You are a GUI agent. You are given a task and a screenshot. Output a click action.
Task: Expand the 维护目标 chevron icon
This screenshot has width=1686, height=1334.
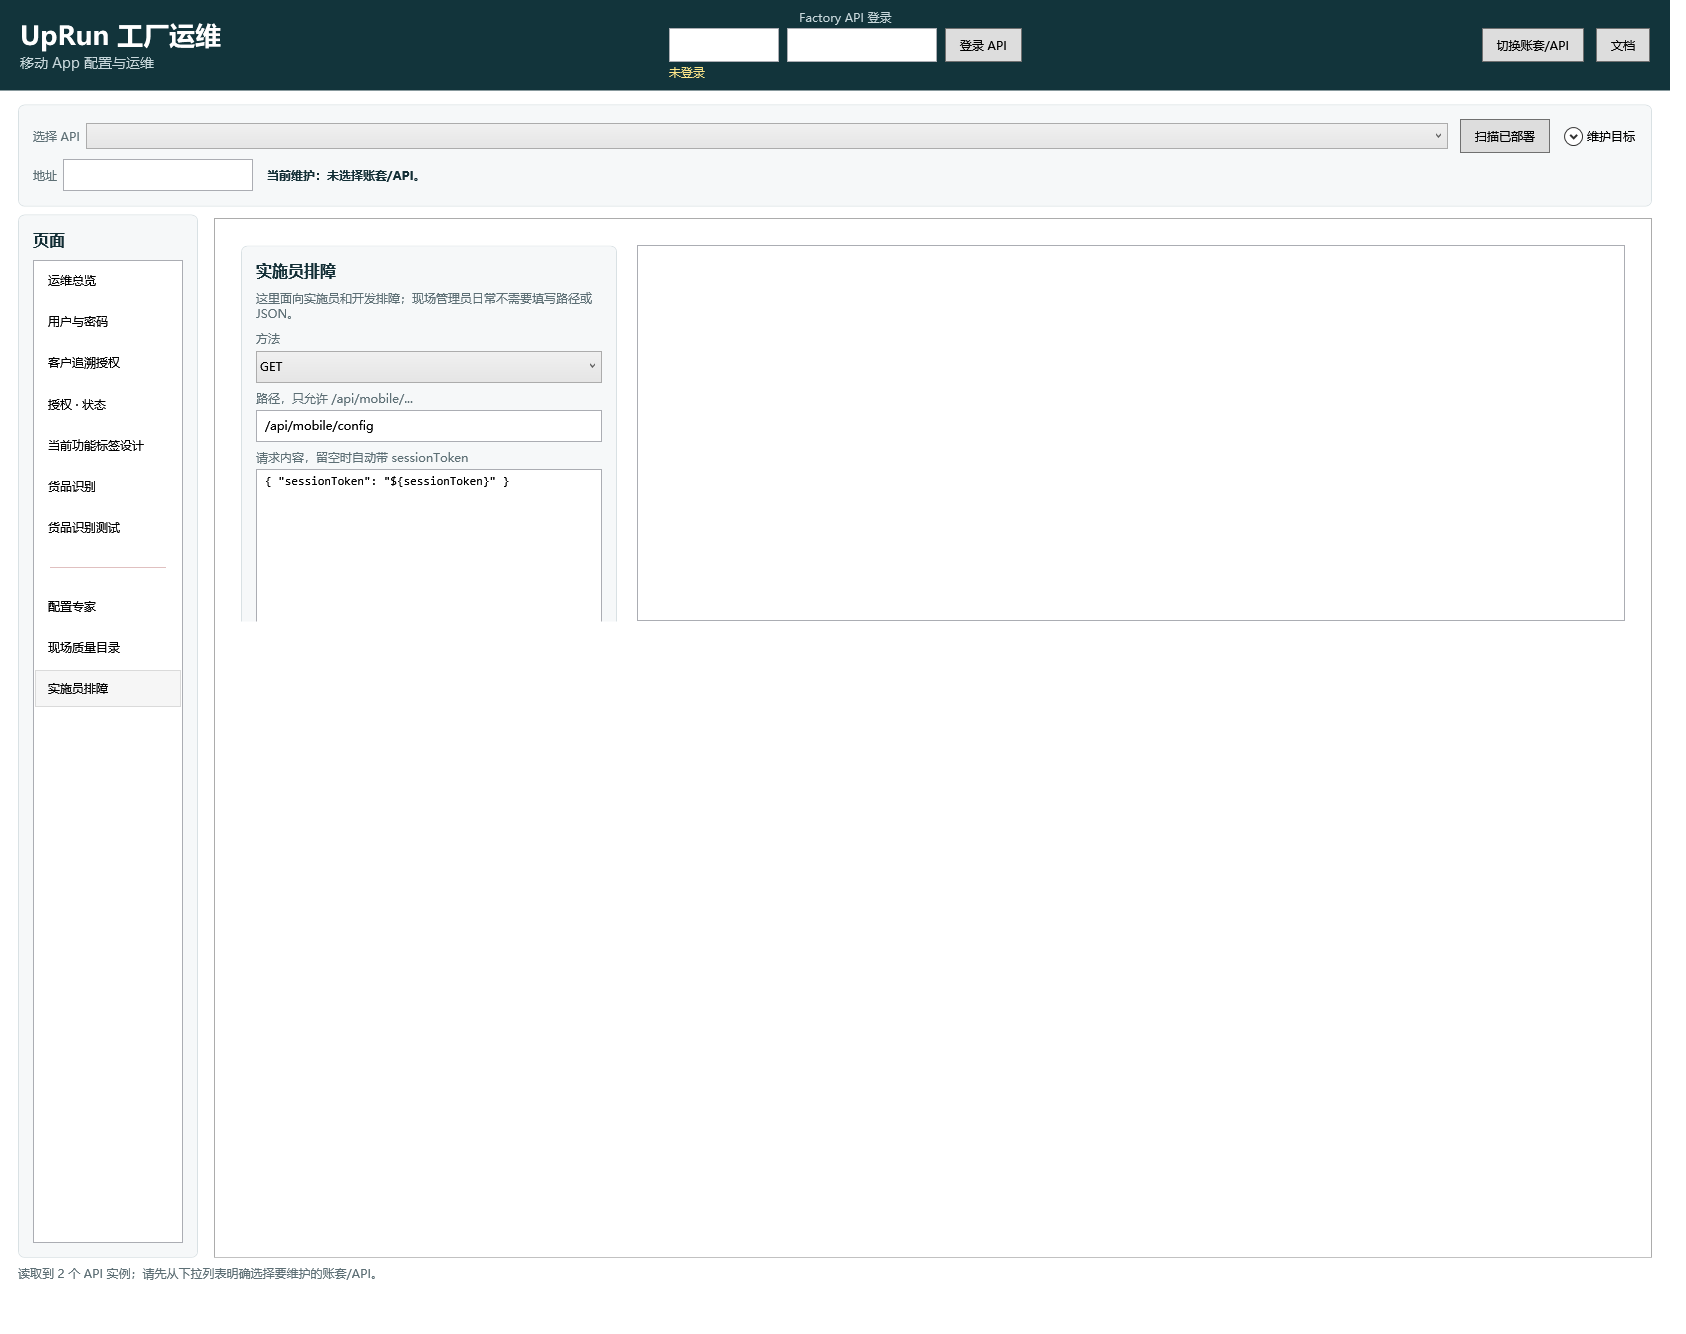[1573, 136]
